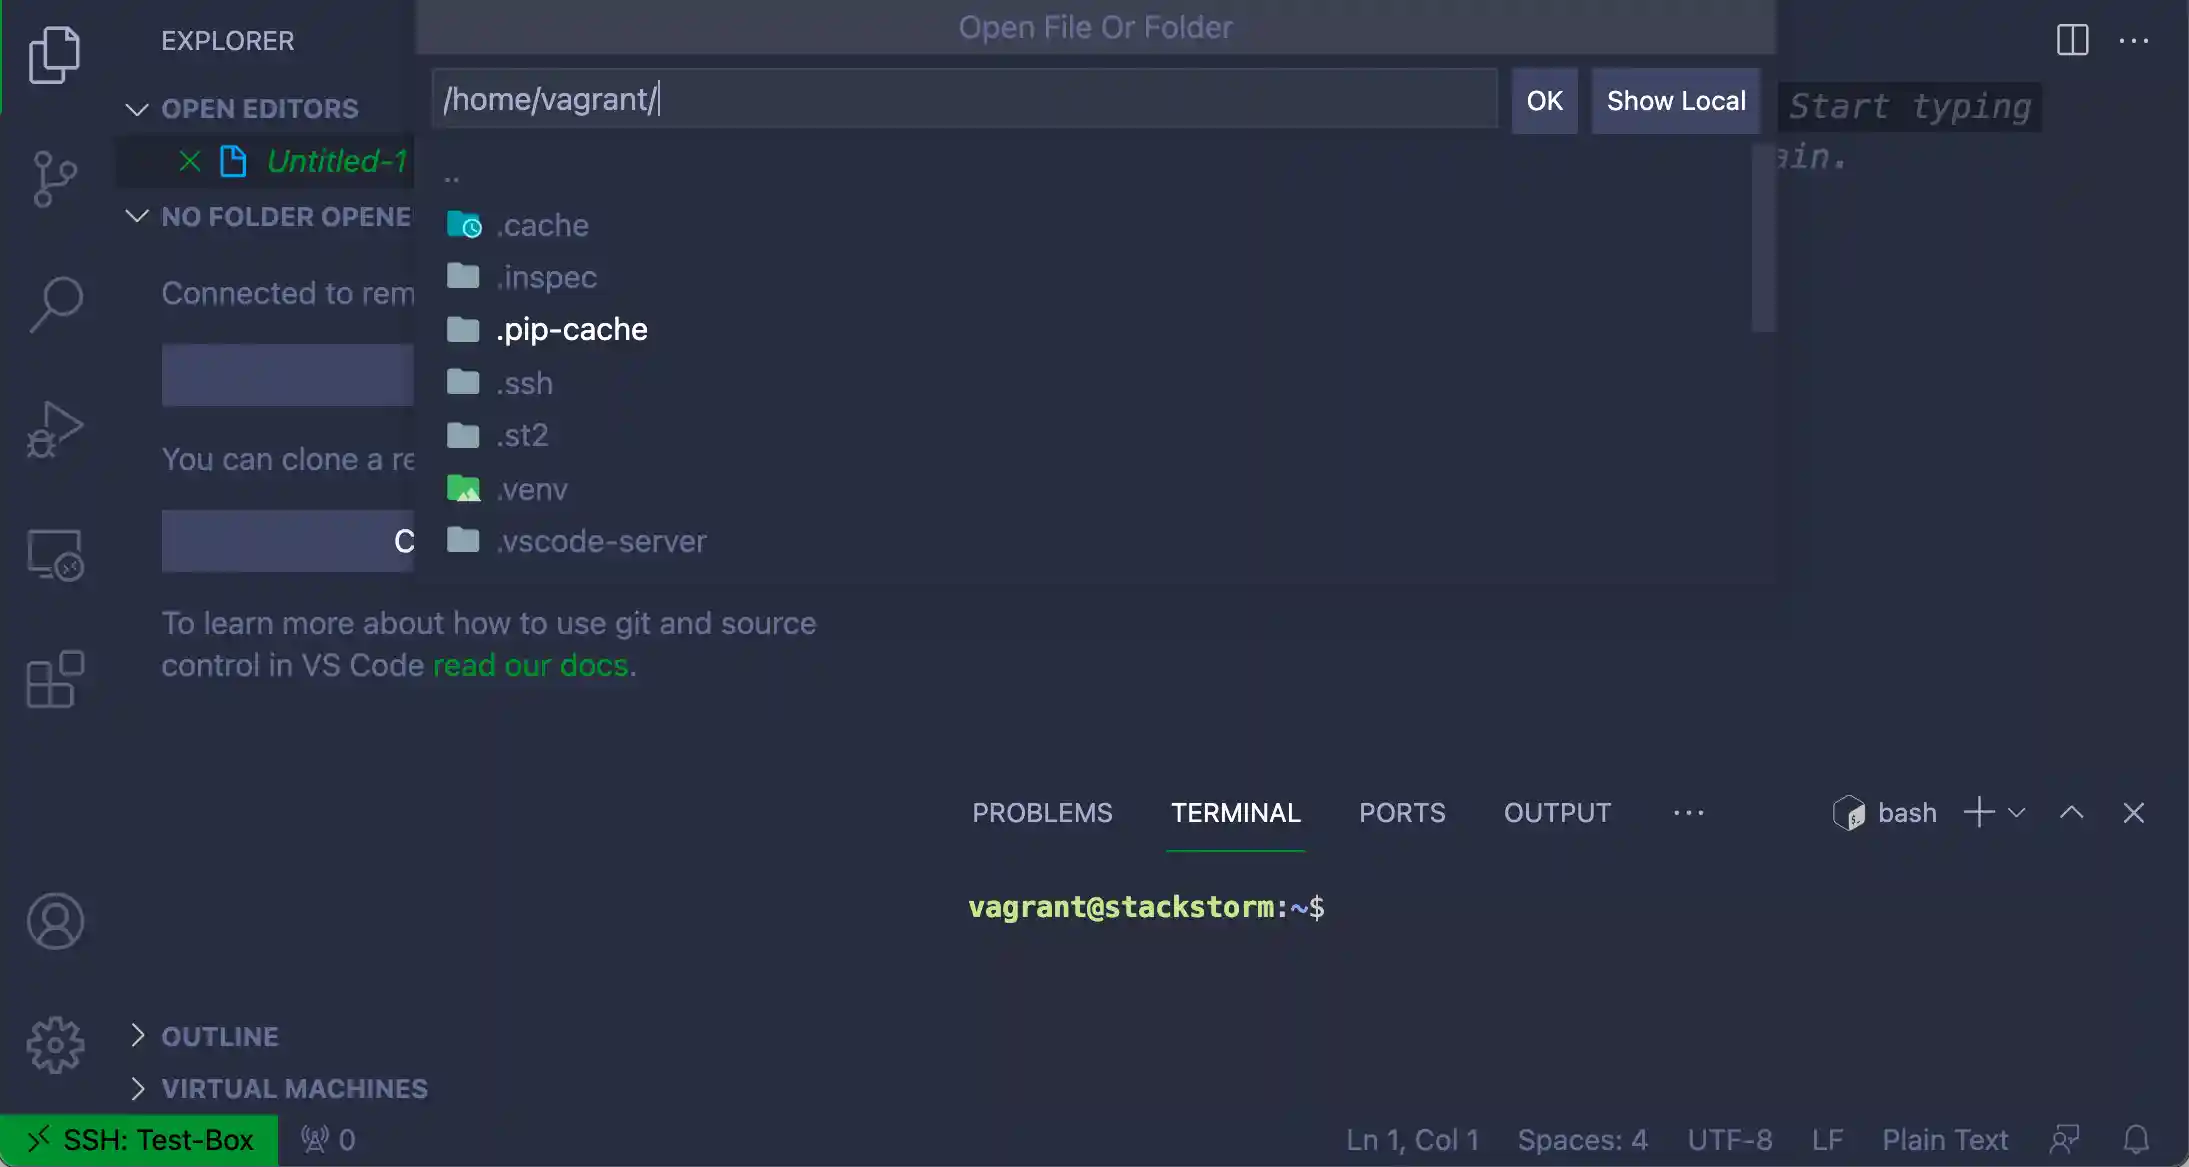The image size is (2189, 1167).
Task: Open the Search view
Action: click(56, 302)
